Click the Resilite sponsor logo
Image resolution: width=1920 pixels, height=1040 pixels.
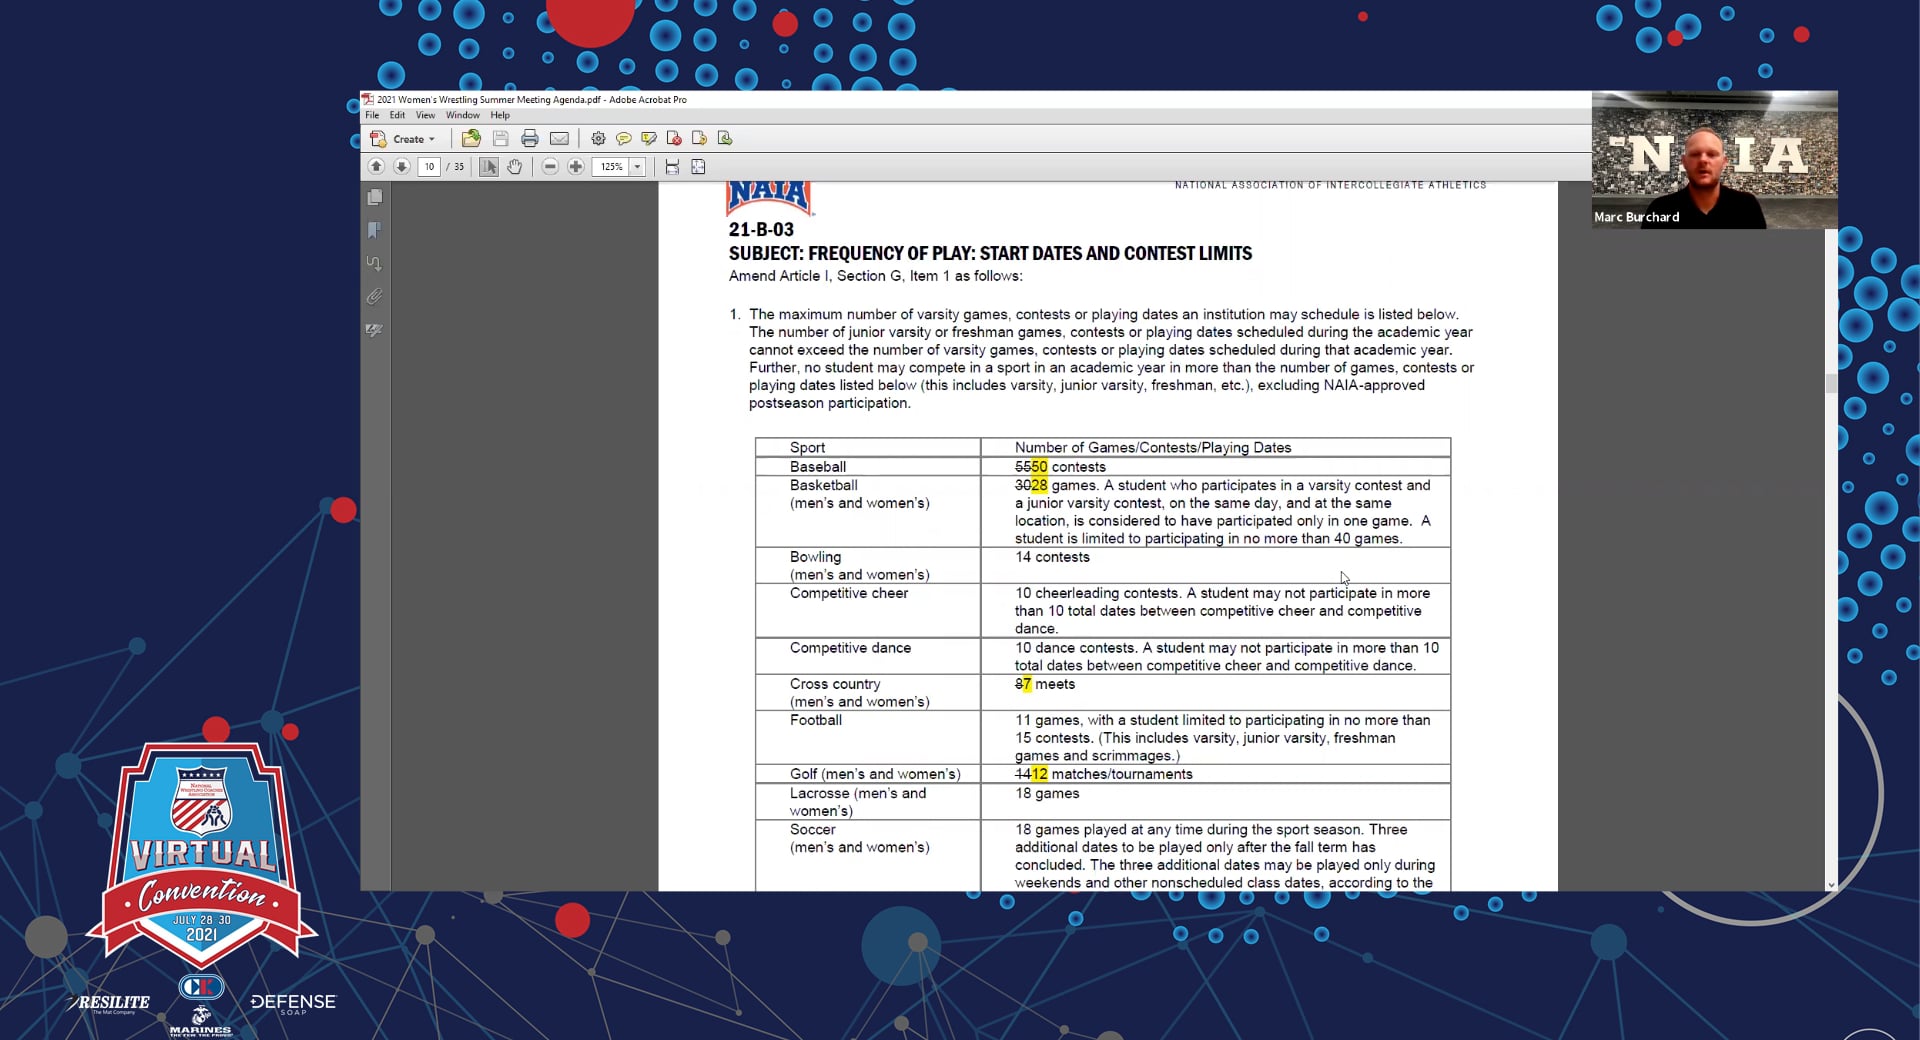pos(109,1003)
